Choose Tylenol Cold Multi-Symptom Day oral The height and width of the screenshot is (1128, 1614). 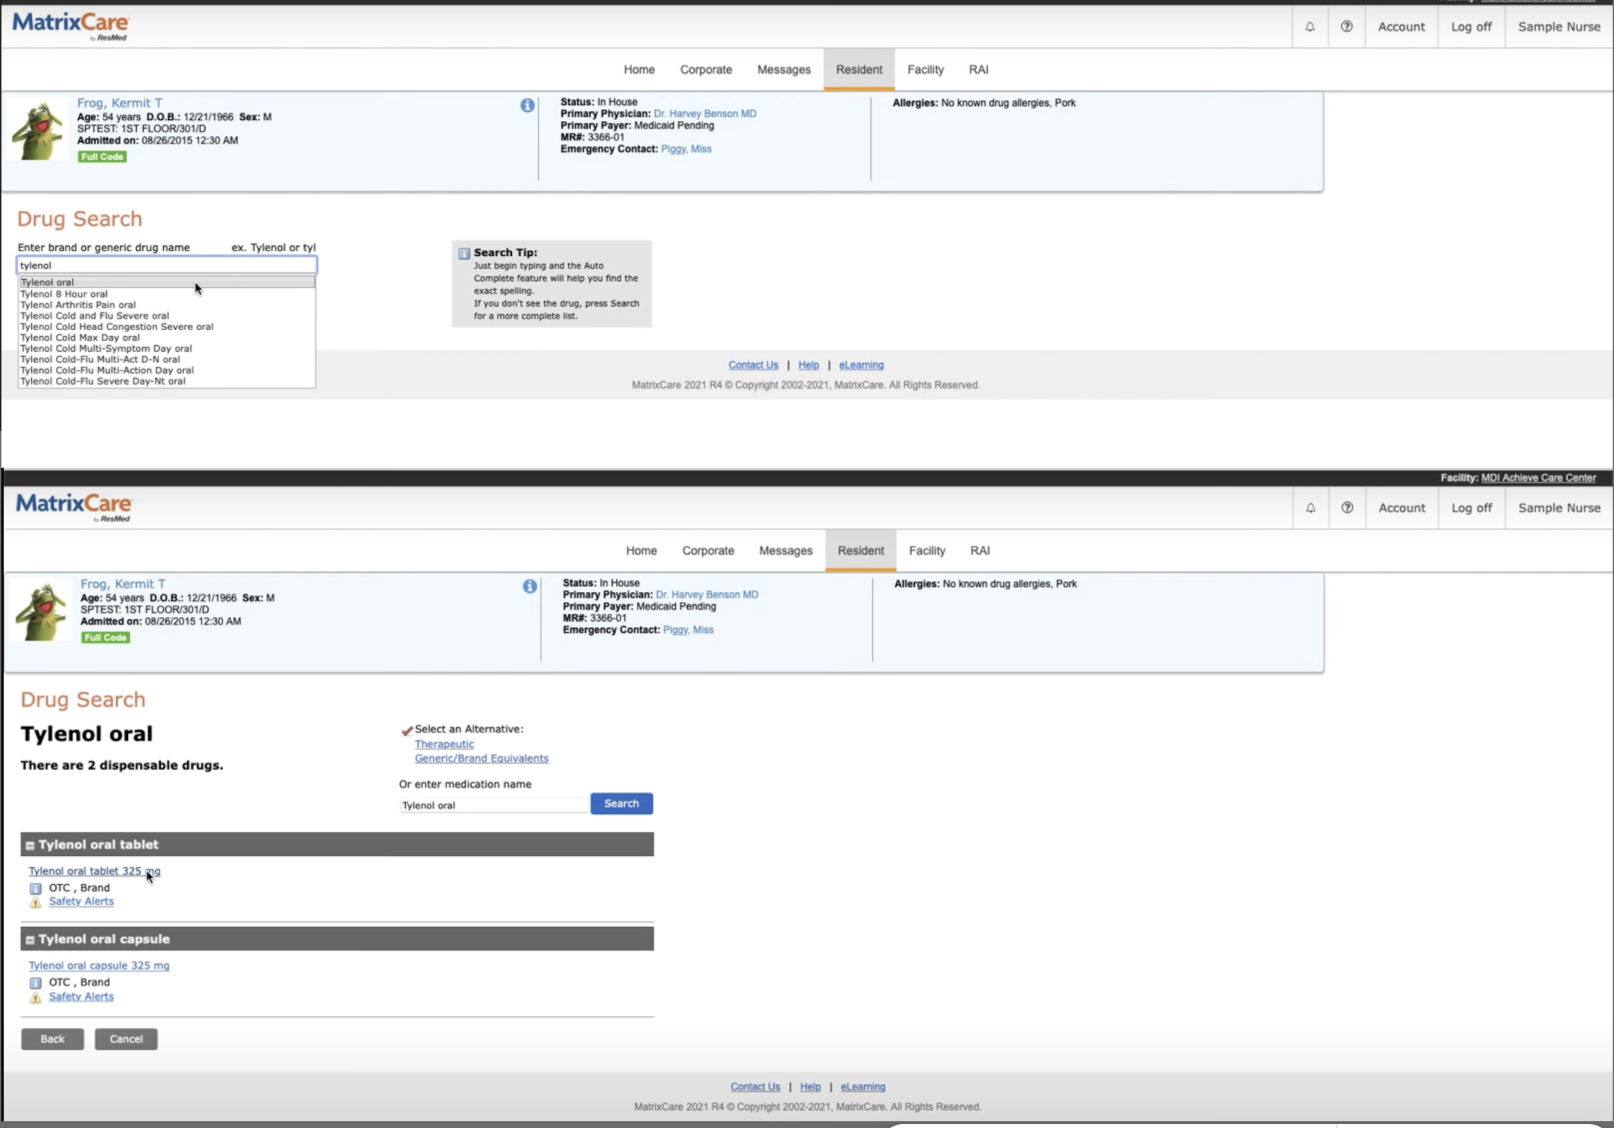point(167,349)
